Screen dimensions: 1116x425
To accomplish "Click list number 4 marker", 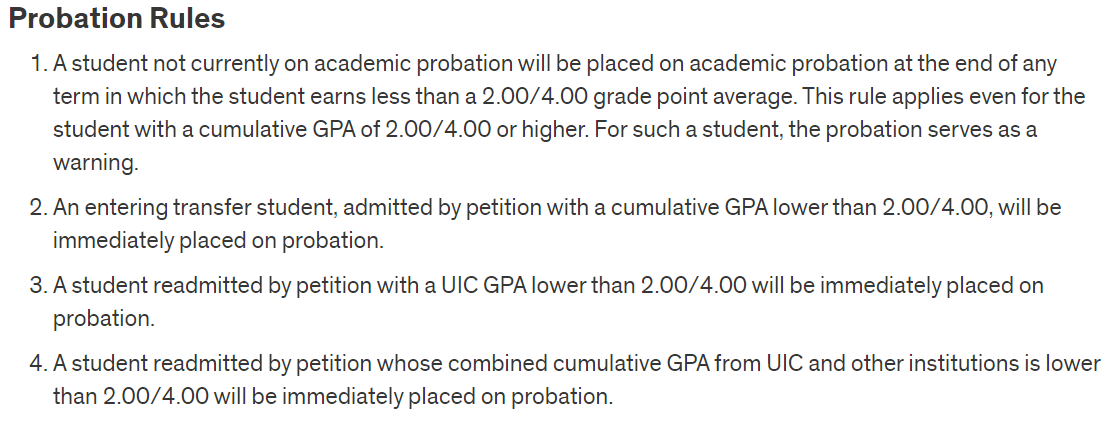I will [38, 364].
